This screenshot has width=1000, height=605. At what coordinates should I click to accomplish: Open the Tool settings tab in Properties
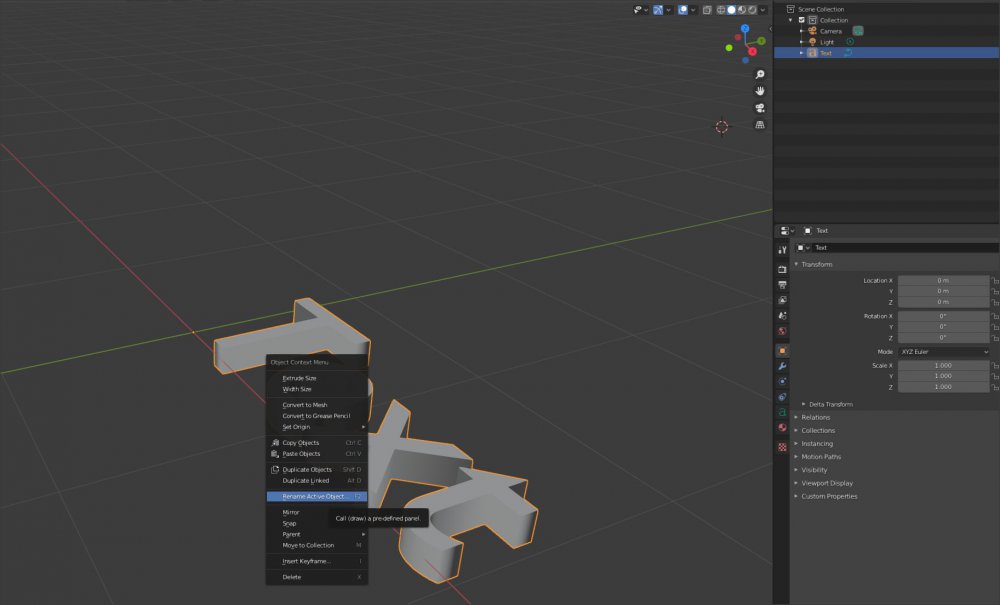click(782, 249)
